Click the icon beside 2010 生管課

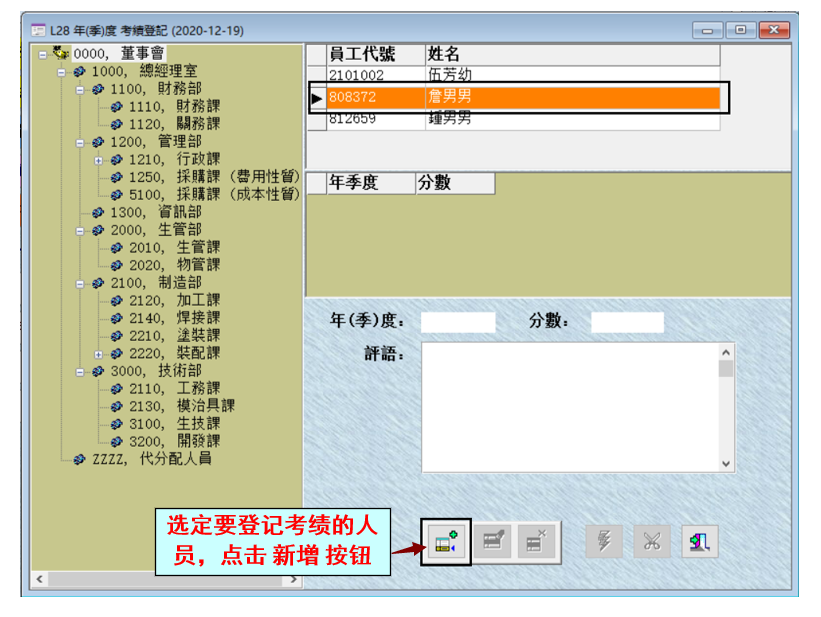117,248
